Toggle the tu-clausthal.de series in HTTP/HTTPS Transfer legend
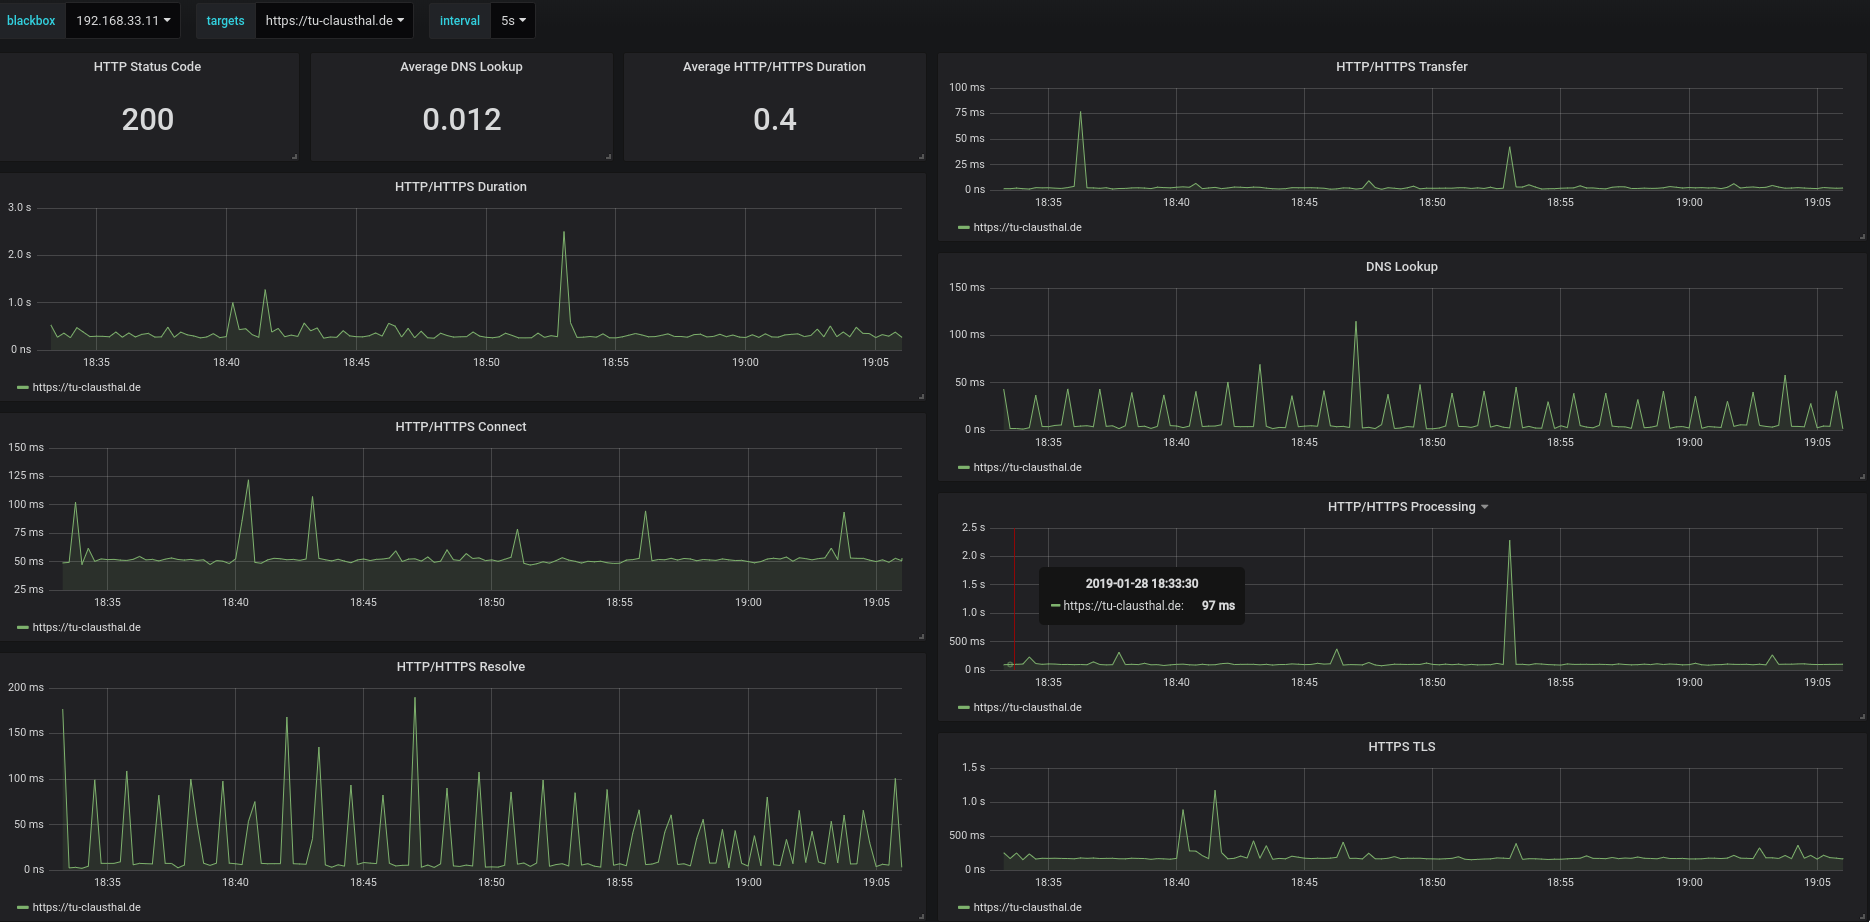The height and width of the screenshot is (922, 1870). tap(1027, 228)
